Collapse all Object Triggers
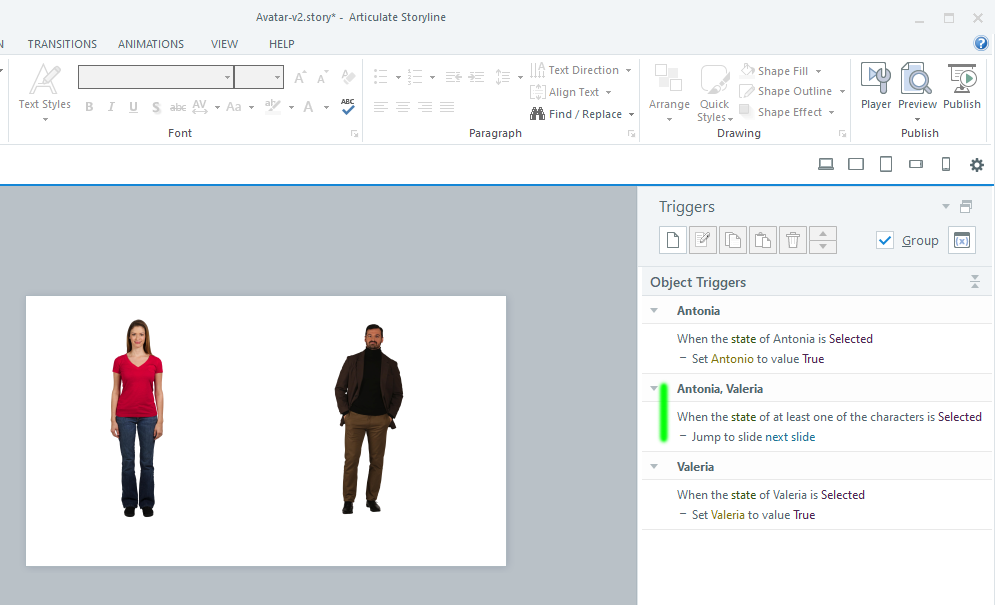The height and width of the screenshot is (605, 995). (x=975, y=283)
